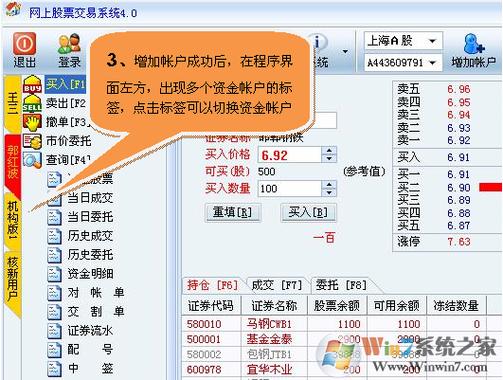Viewport: 503px width, 380px height.
Task: Click document icon beside 交割单
Action: [x=54, y=312]
